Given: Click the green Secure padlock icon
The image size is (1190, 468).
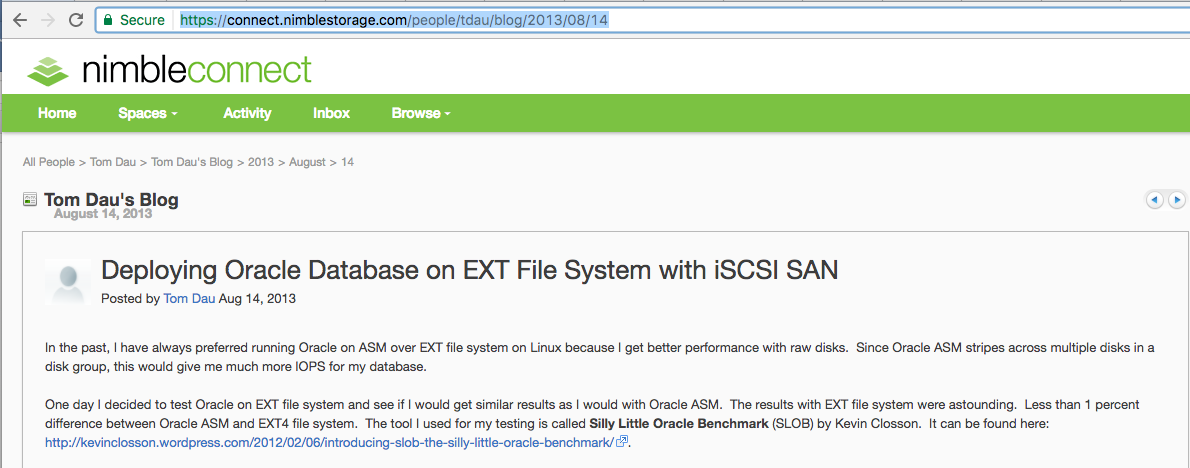Looking at the screenshot, I should (108, 20).
